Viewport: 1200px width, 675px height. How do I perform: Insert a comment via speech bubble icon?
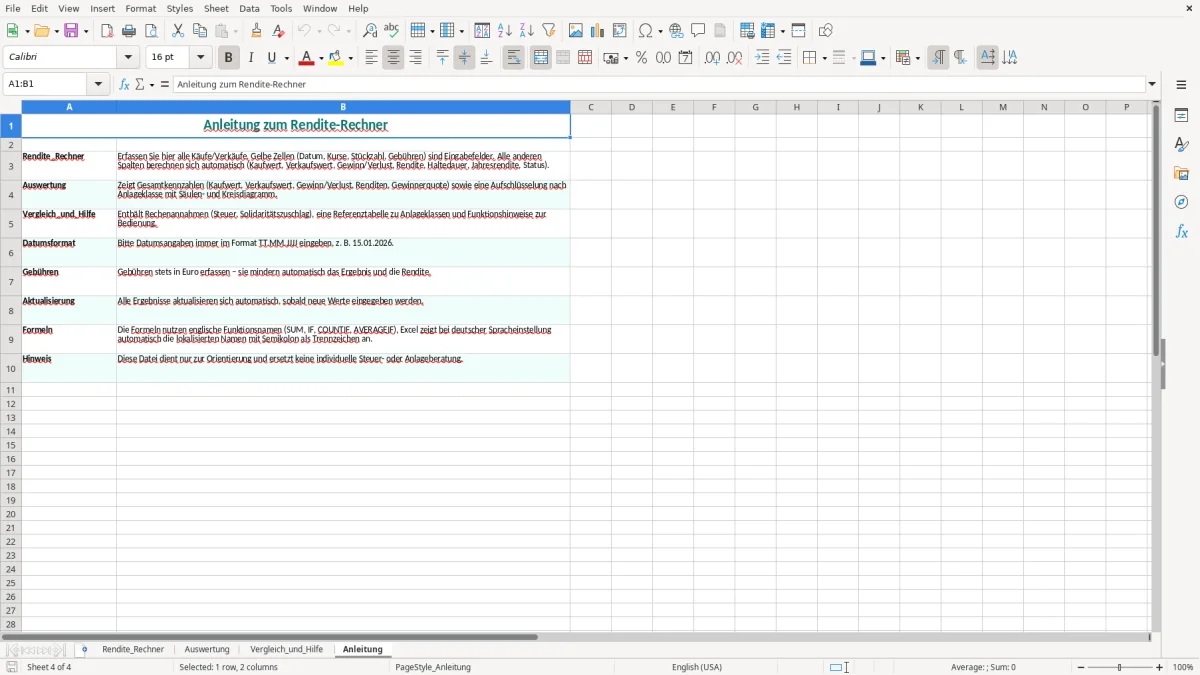698,31
